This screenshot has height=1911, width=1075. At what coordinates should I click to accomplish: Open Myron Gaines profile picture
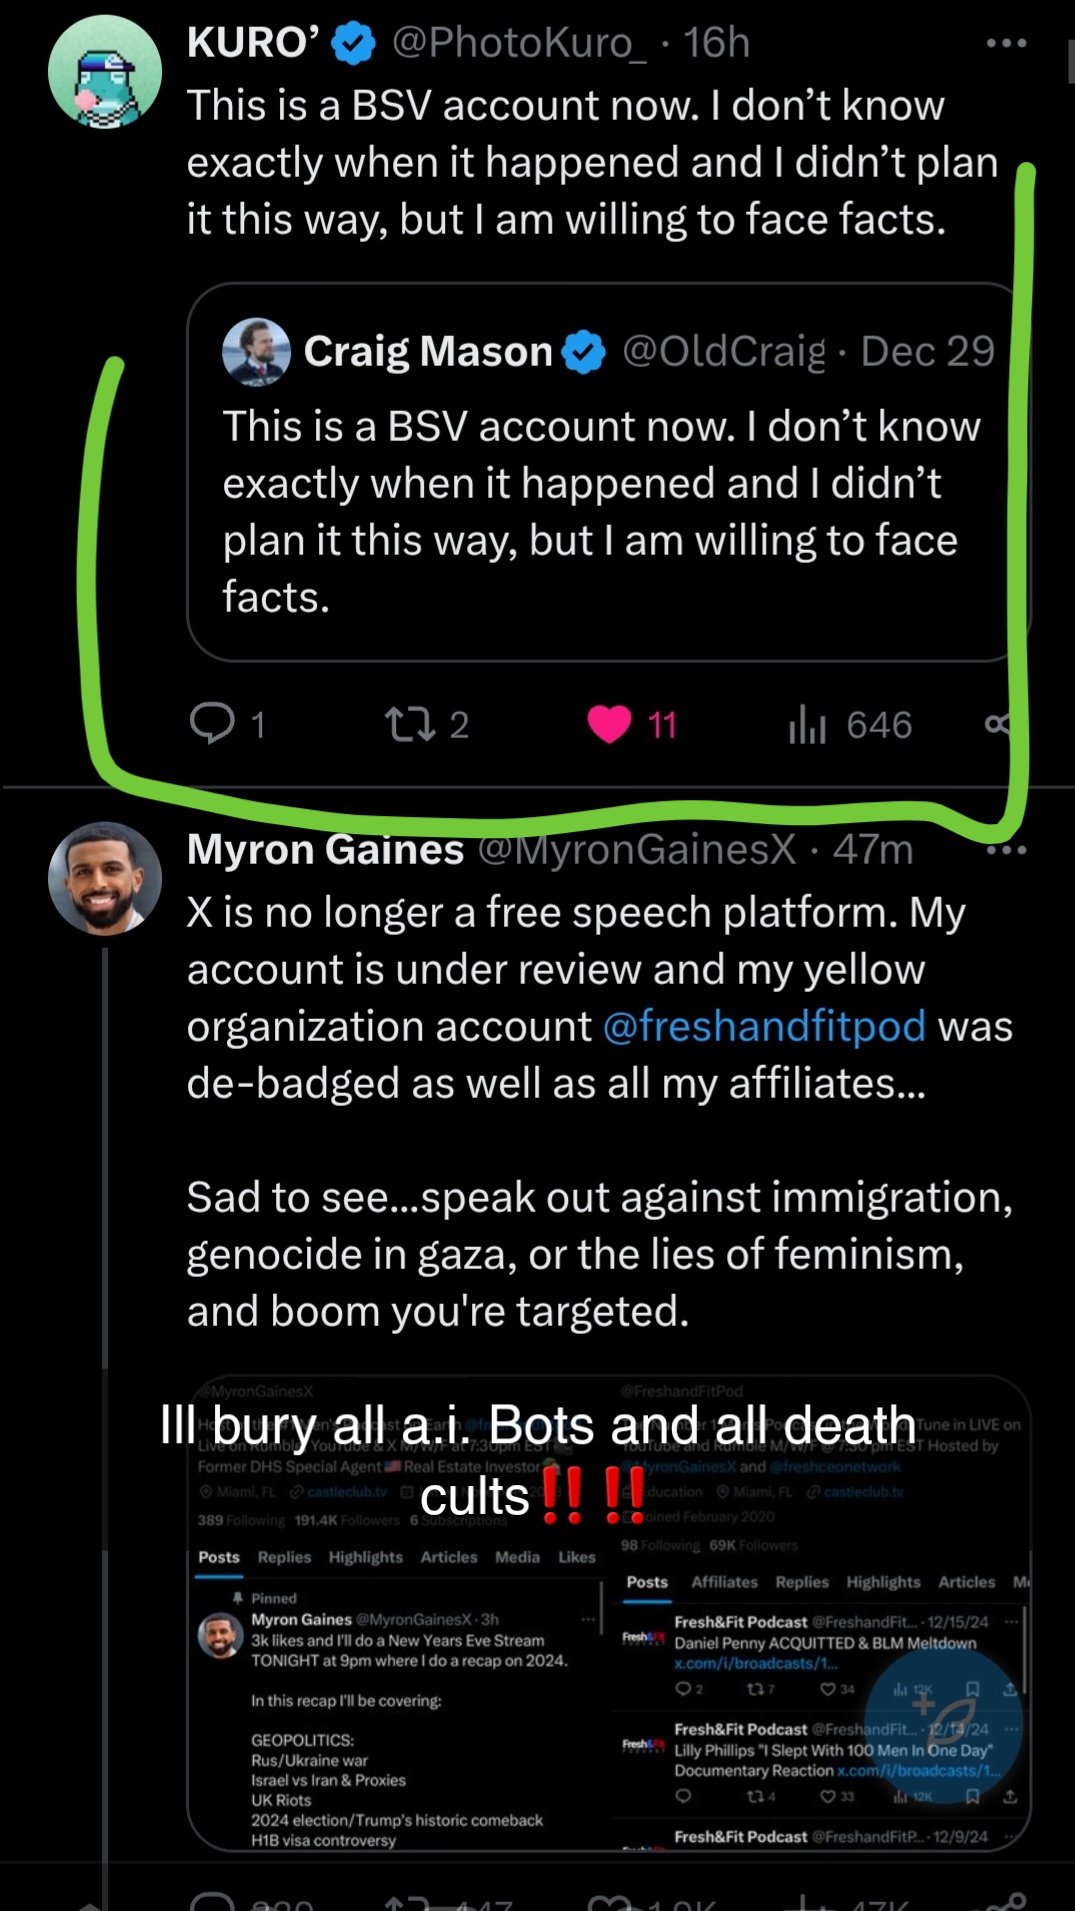pyautogui.click(x=105, y=878)
